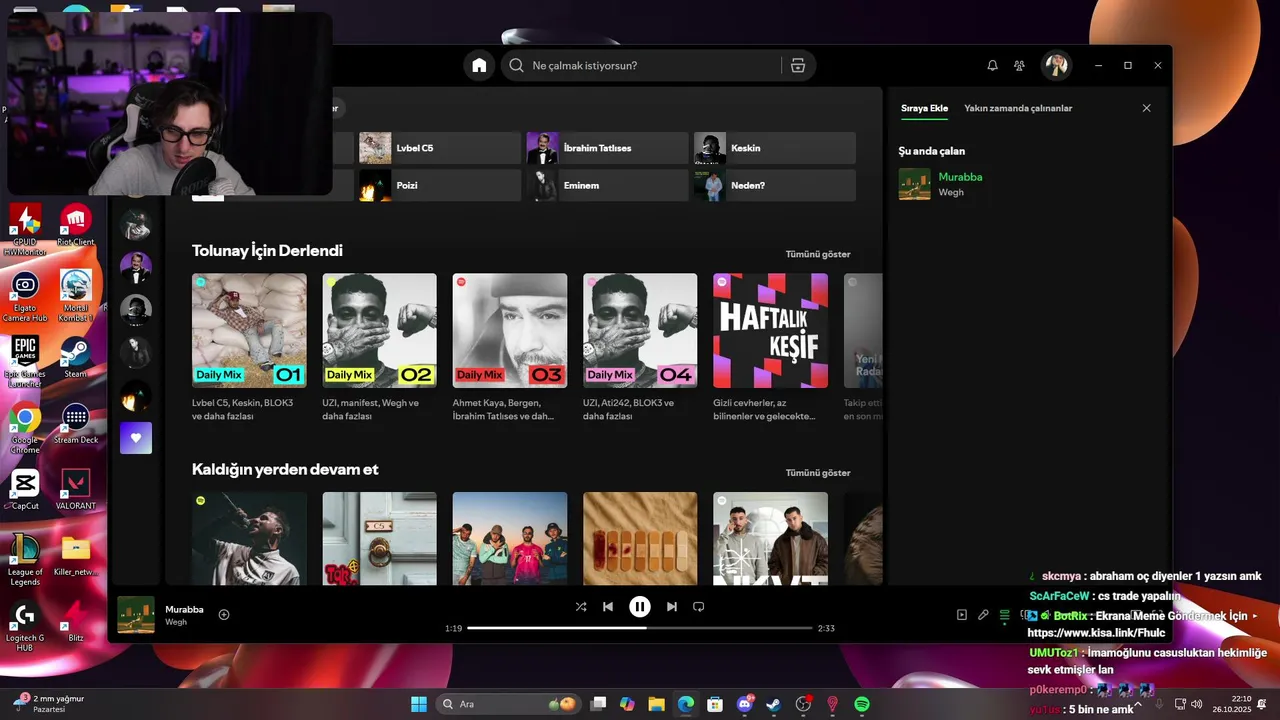Image resolution: width=1280 pixels, height=720 pixels.
Task: Go to Spotify Home via house icon
Action: pyautogui.click(x=479, y=65)
